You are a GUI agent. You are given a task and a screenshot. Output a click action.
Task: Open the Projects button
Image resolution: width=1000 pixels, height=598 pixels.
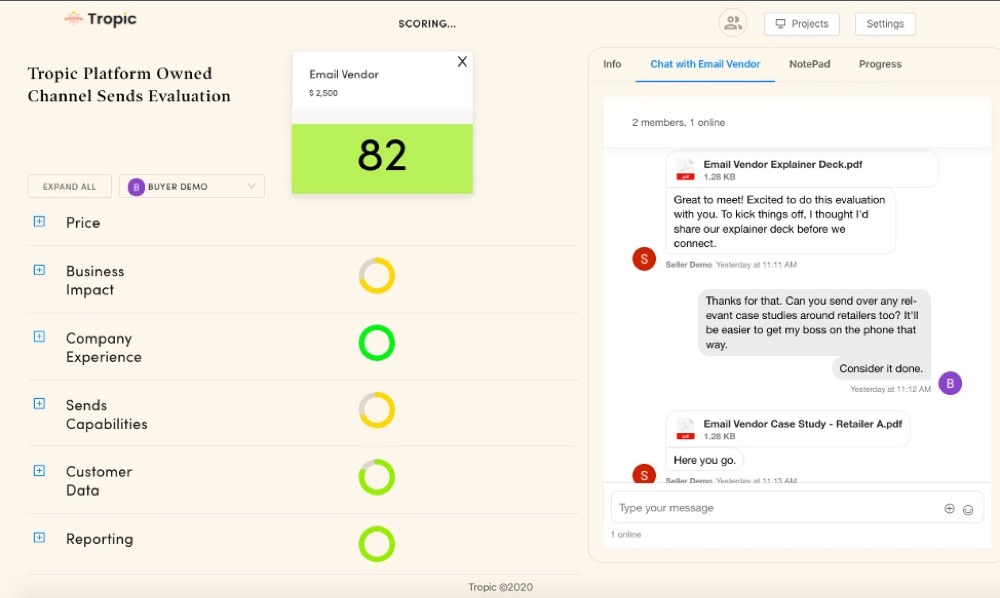[801, 24]
